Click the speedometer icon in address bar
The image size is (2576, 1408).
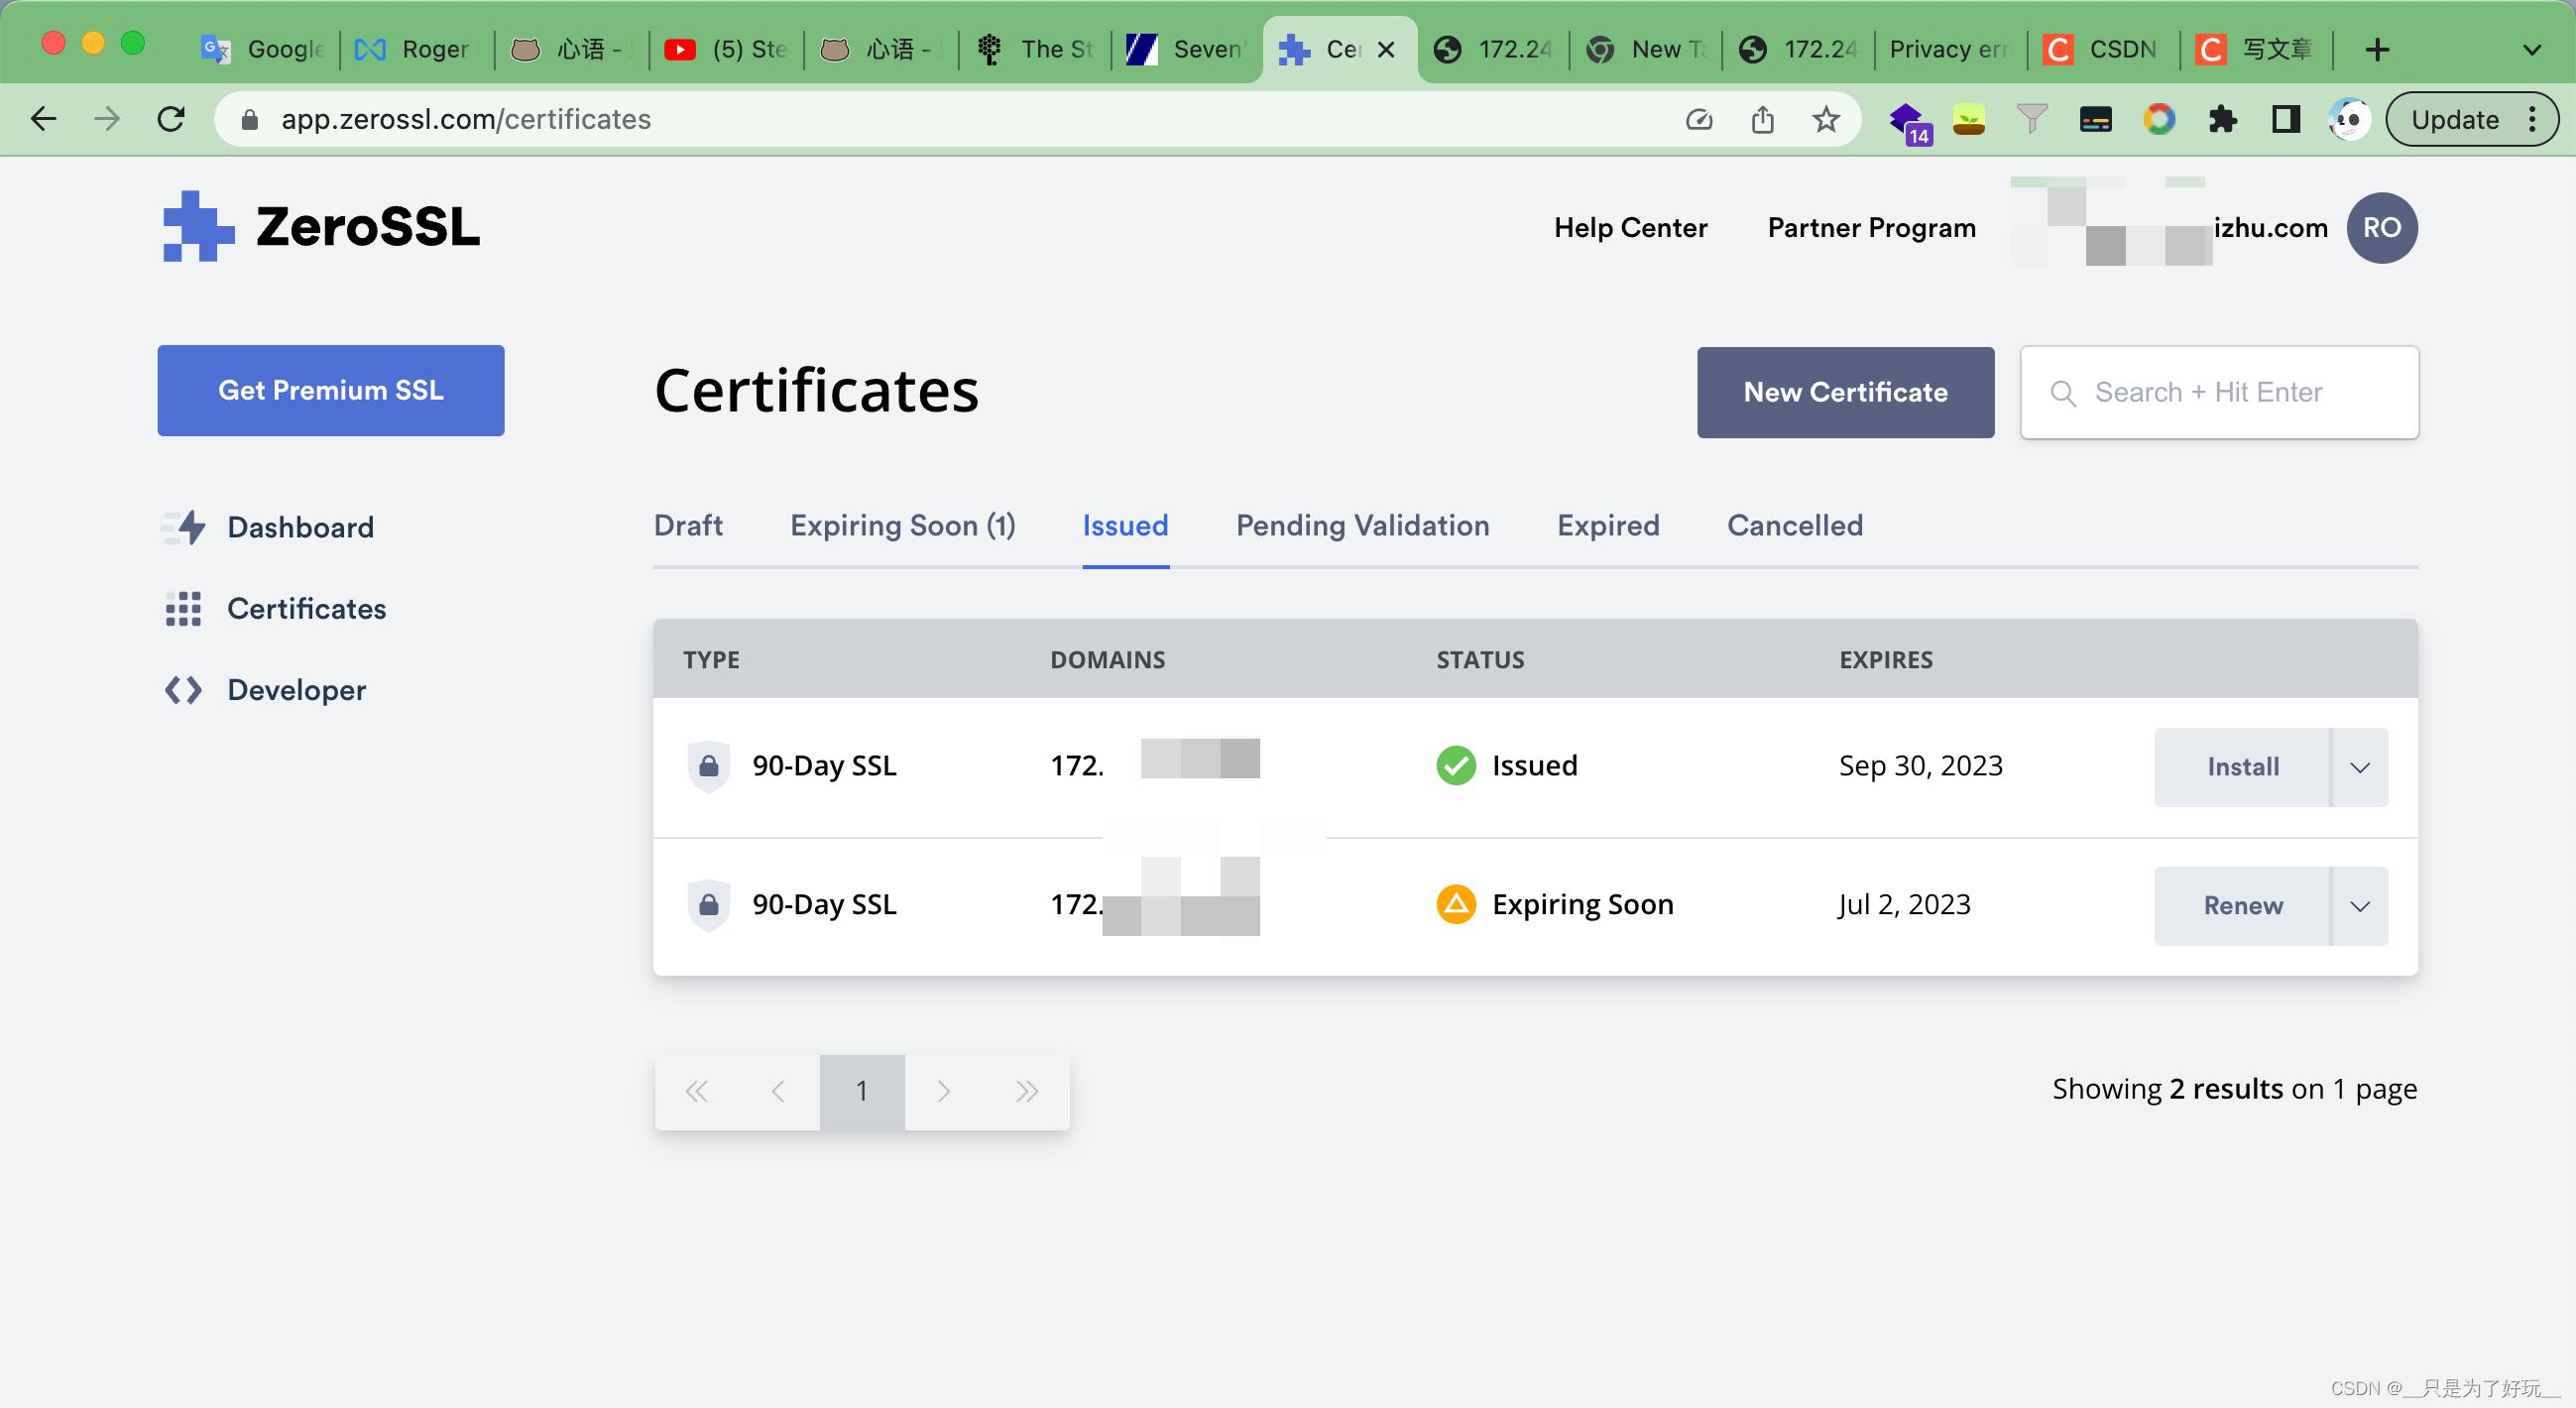point(1699,120)
